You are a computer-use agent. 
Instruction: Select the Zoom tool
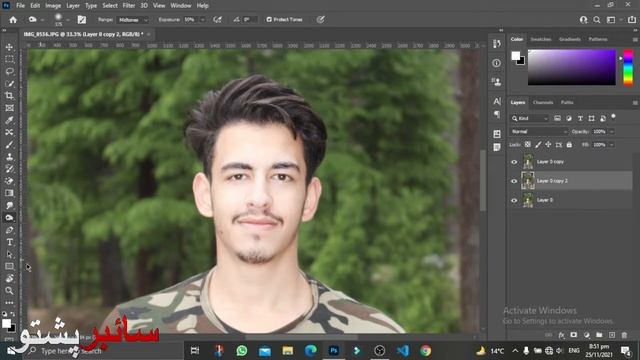(9, 291)
